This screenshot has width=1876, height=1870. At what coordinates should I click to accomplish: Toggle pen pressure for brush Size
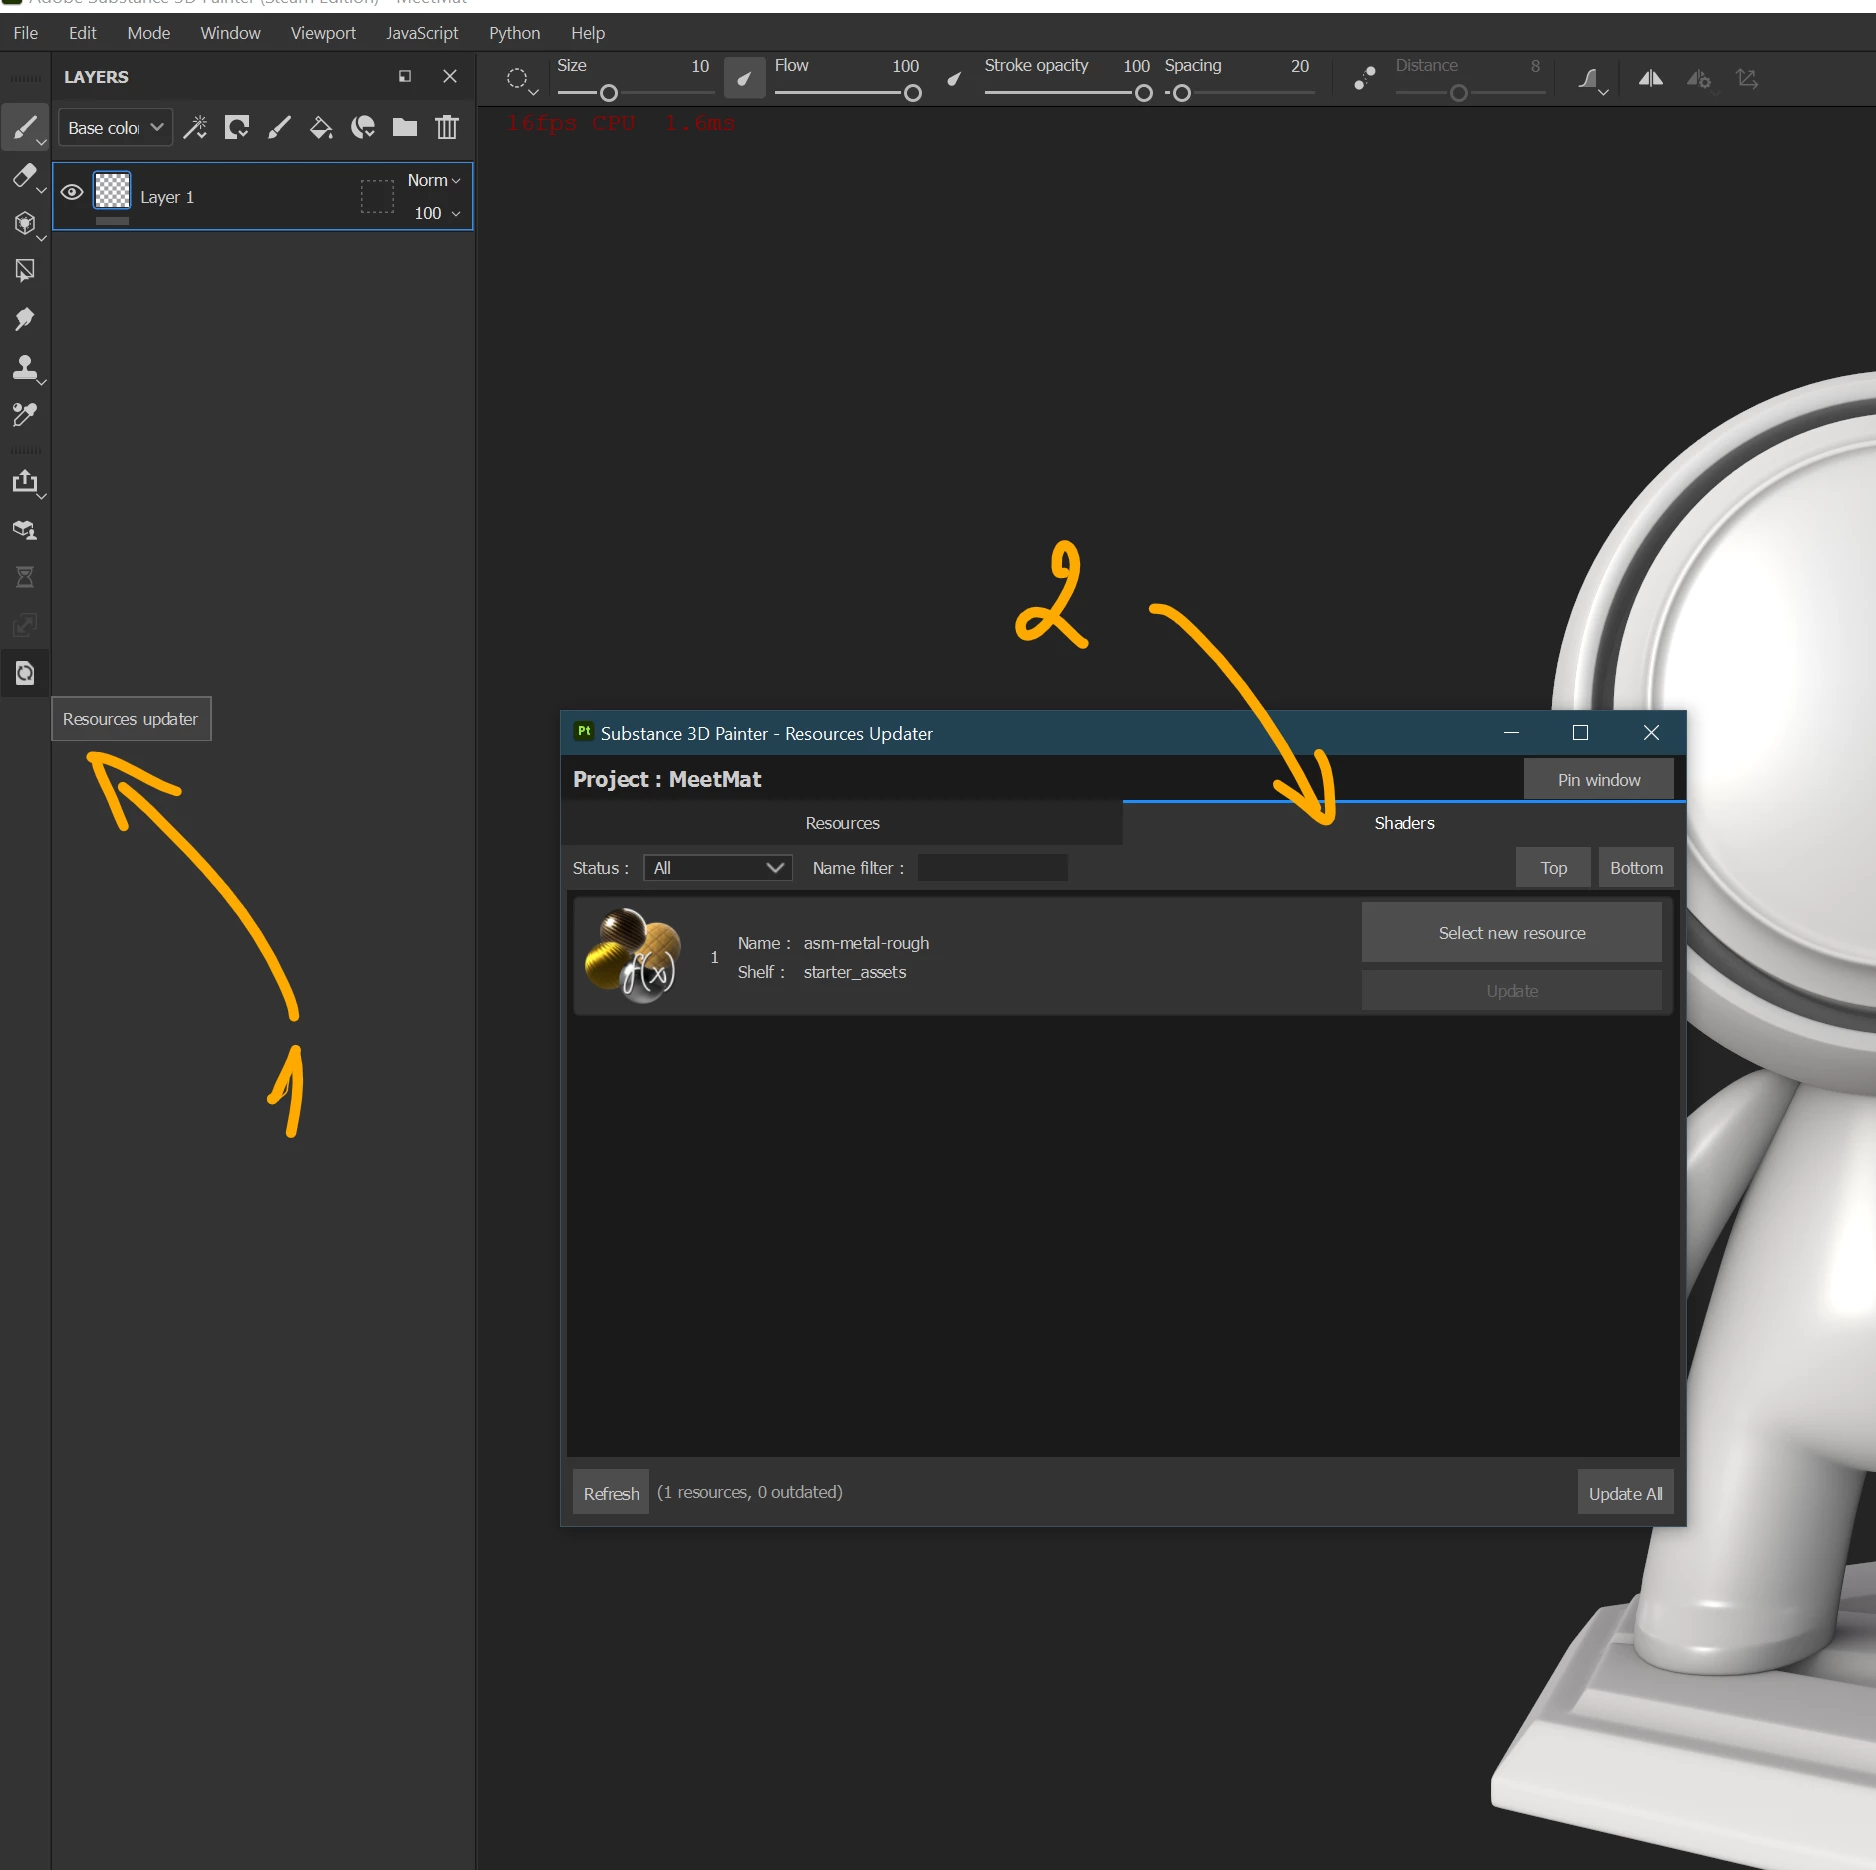coord(744,78)
